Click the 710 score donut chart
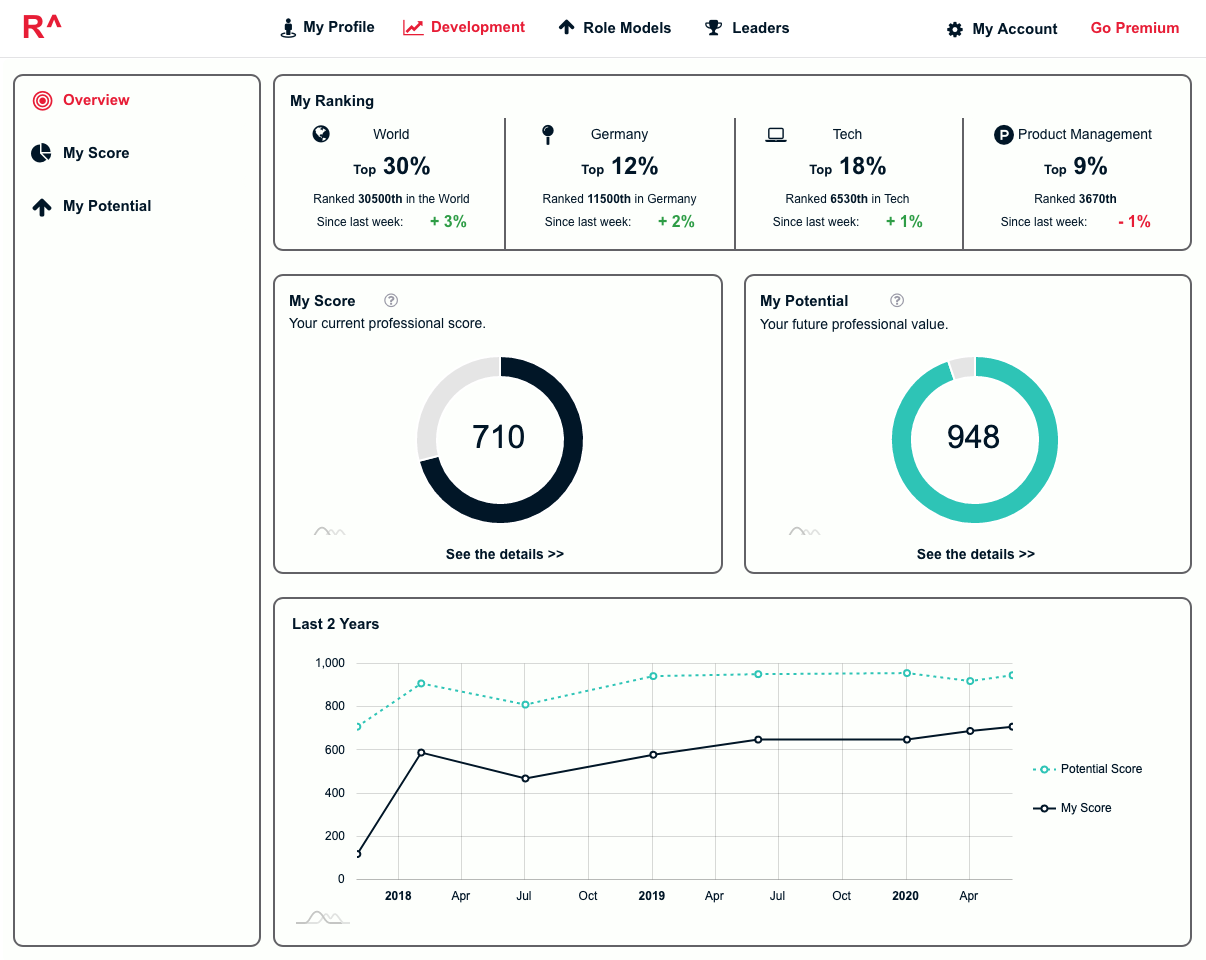1206x960 pixels. (x=500, y=439)
